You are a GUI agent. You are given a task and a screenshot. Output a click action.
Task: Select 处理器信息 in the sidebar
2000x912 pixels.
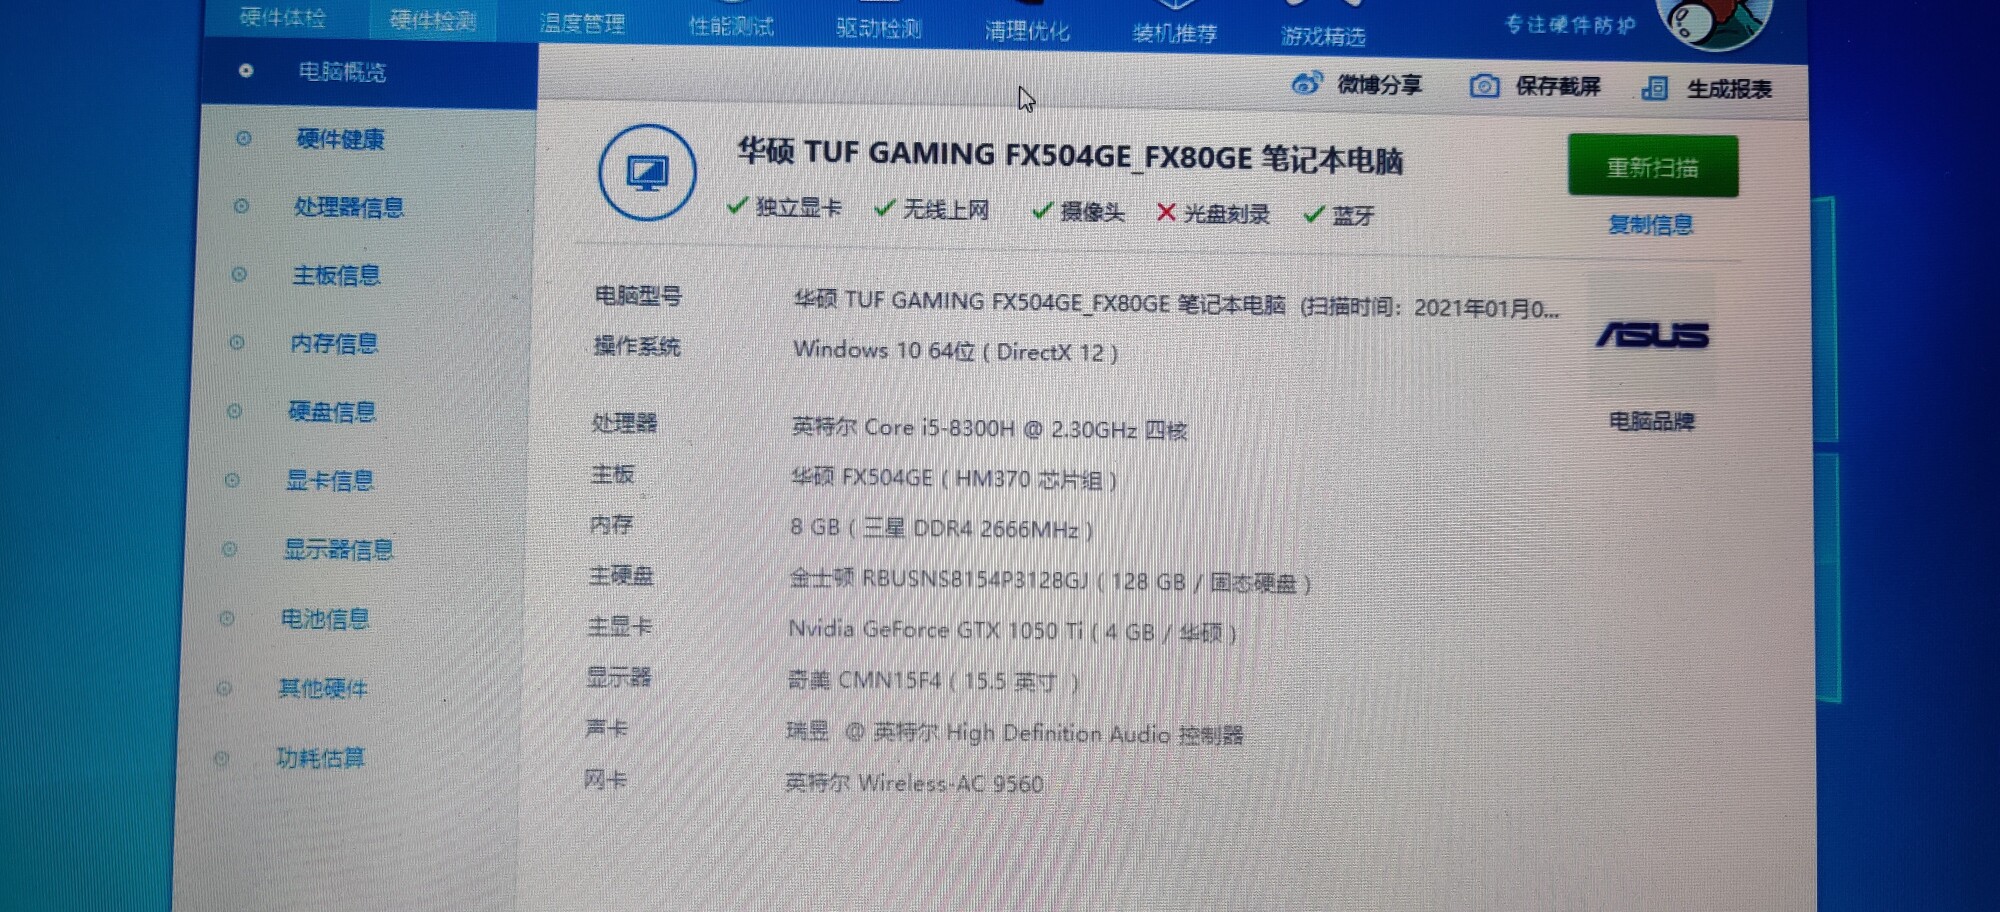[349, 207]
